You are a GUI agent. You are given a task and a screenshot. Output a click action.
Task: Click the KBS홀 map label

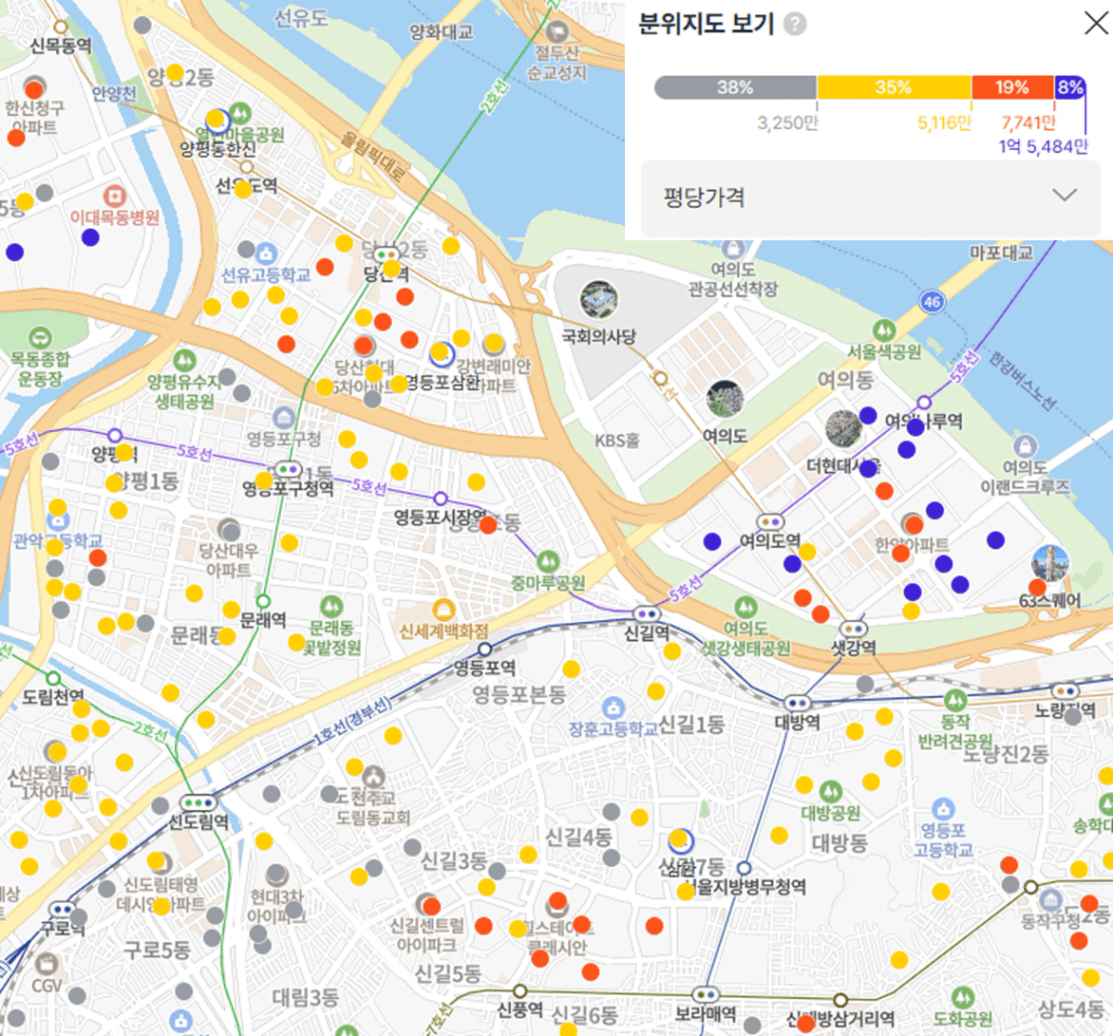pyautogui.click(x=617, y=441)
